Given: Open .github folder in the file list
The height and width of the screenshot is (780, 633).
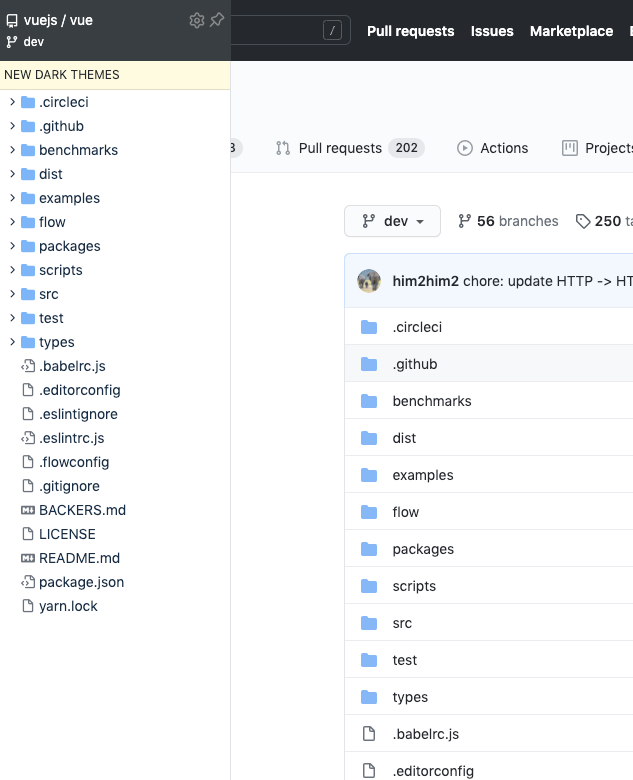Looking at the screenshot, I should click(x=415, y=364).
